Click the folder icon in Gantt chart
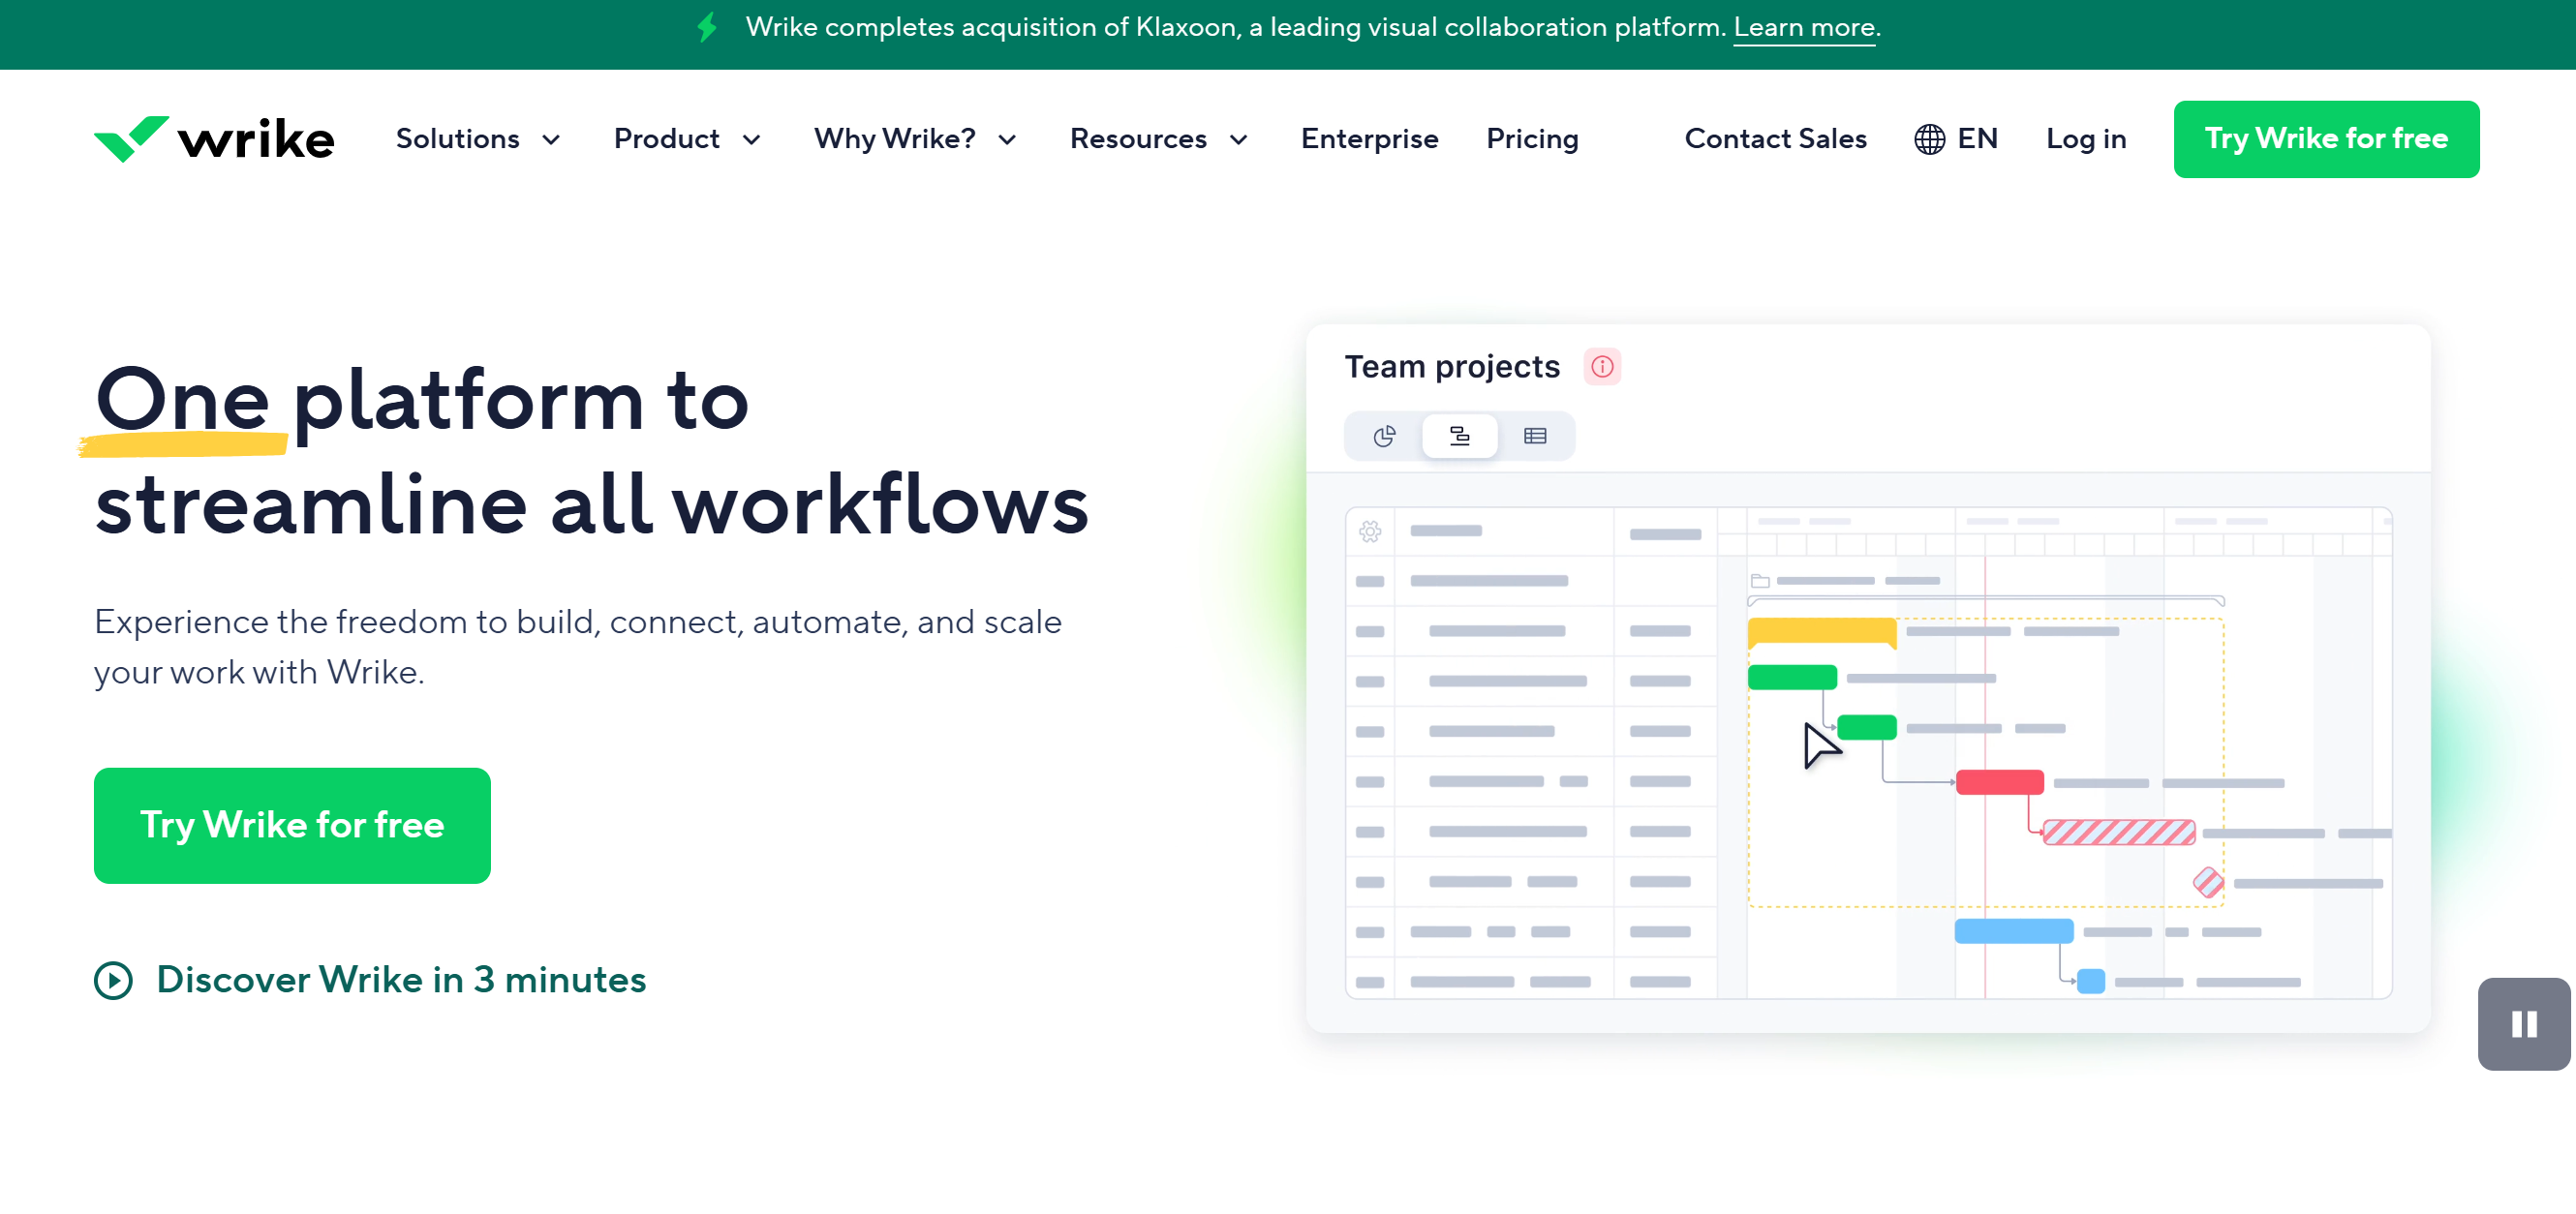Image resolution: width=2576 pixels, height=1214 pixels. click(x=1760, y=581)
